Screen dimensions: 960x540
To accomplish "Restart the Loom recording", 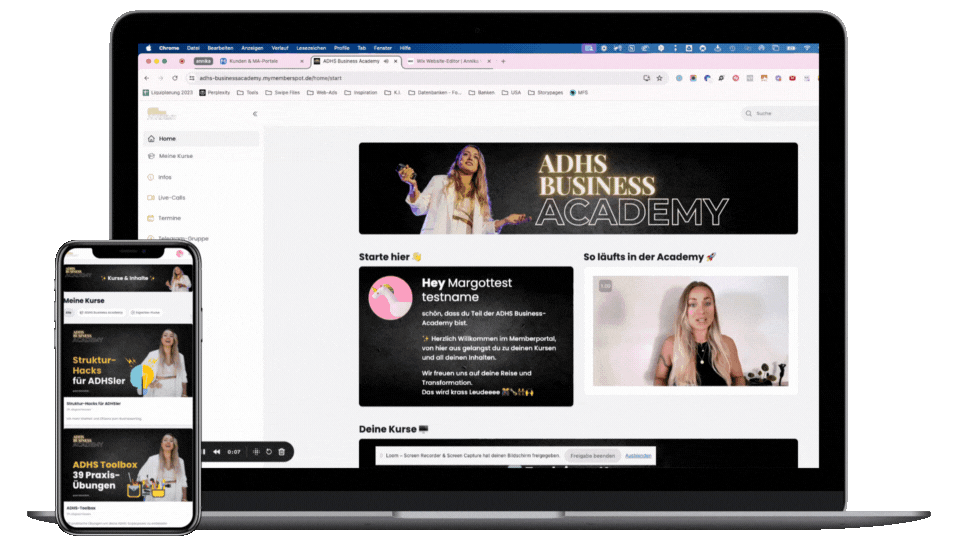I will coord(269,452).
